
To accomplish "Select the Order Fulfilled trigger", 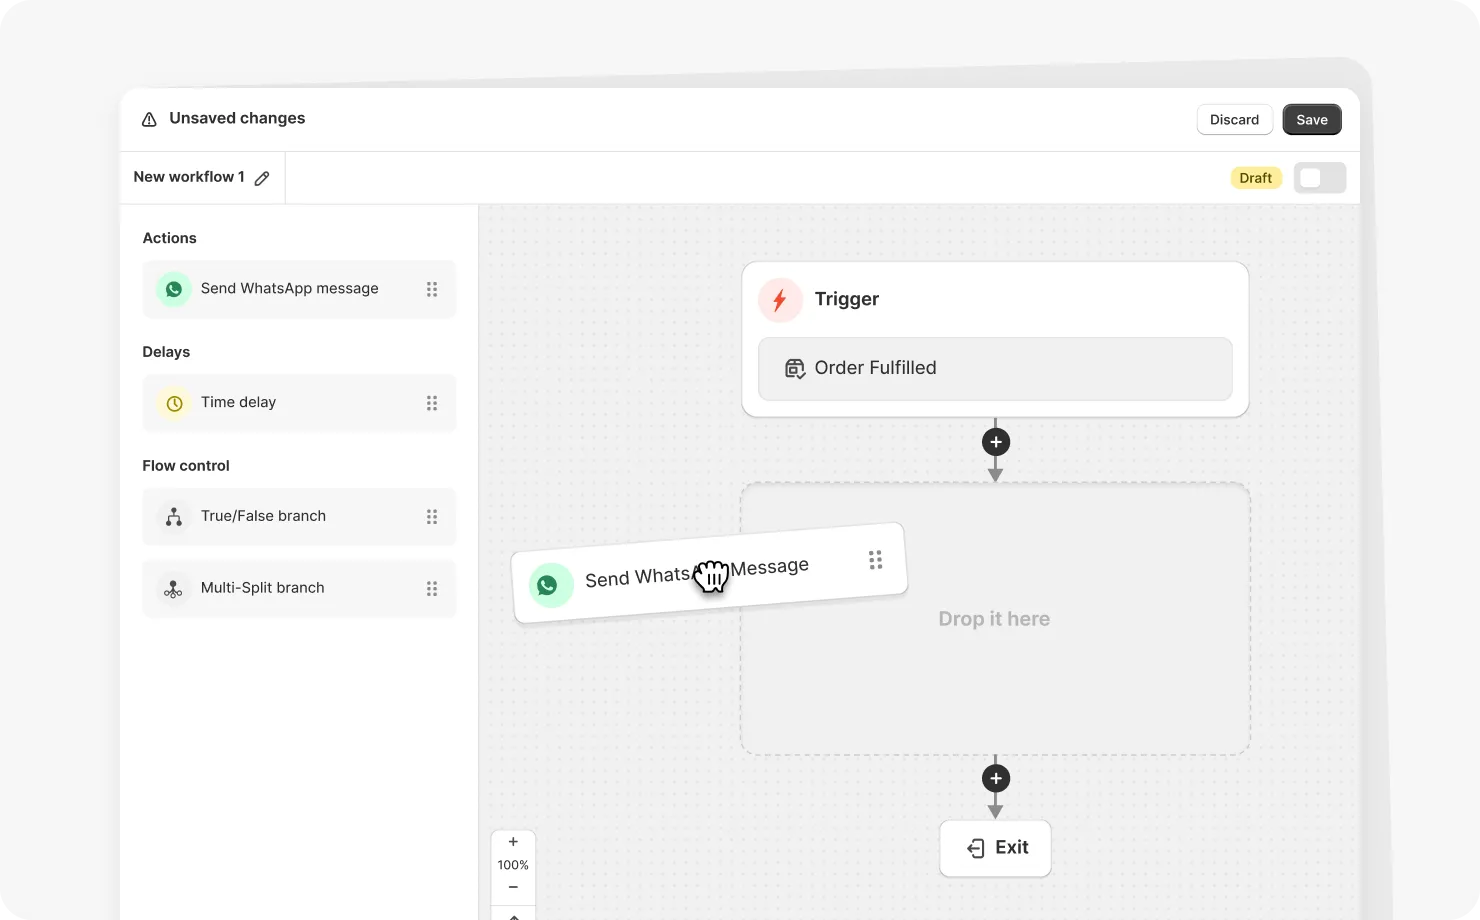I will [995, 369].
